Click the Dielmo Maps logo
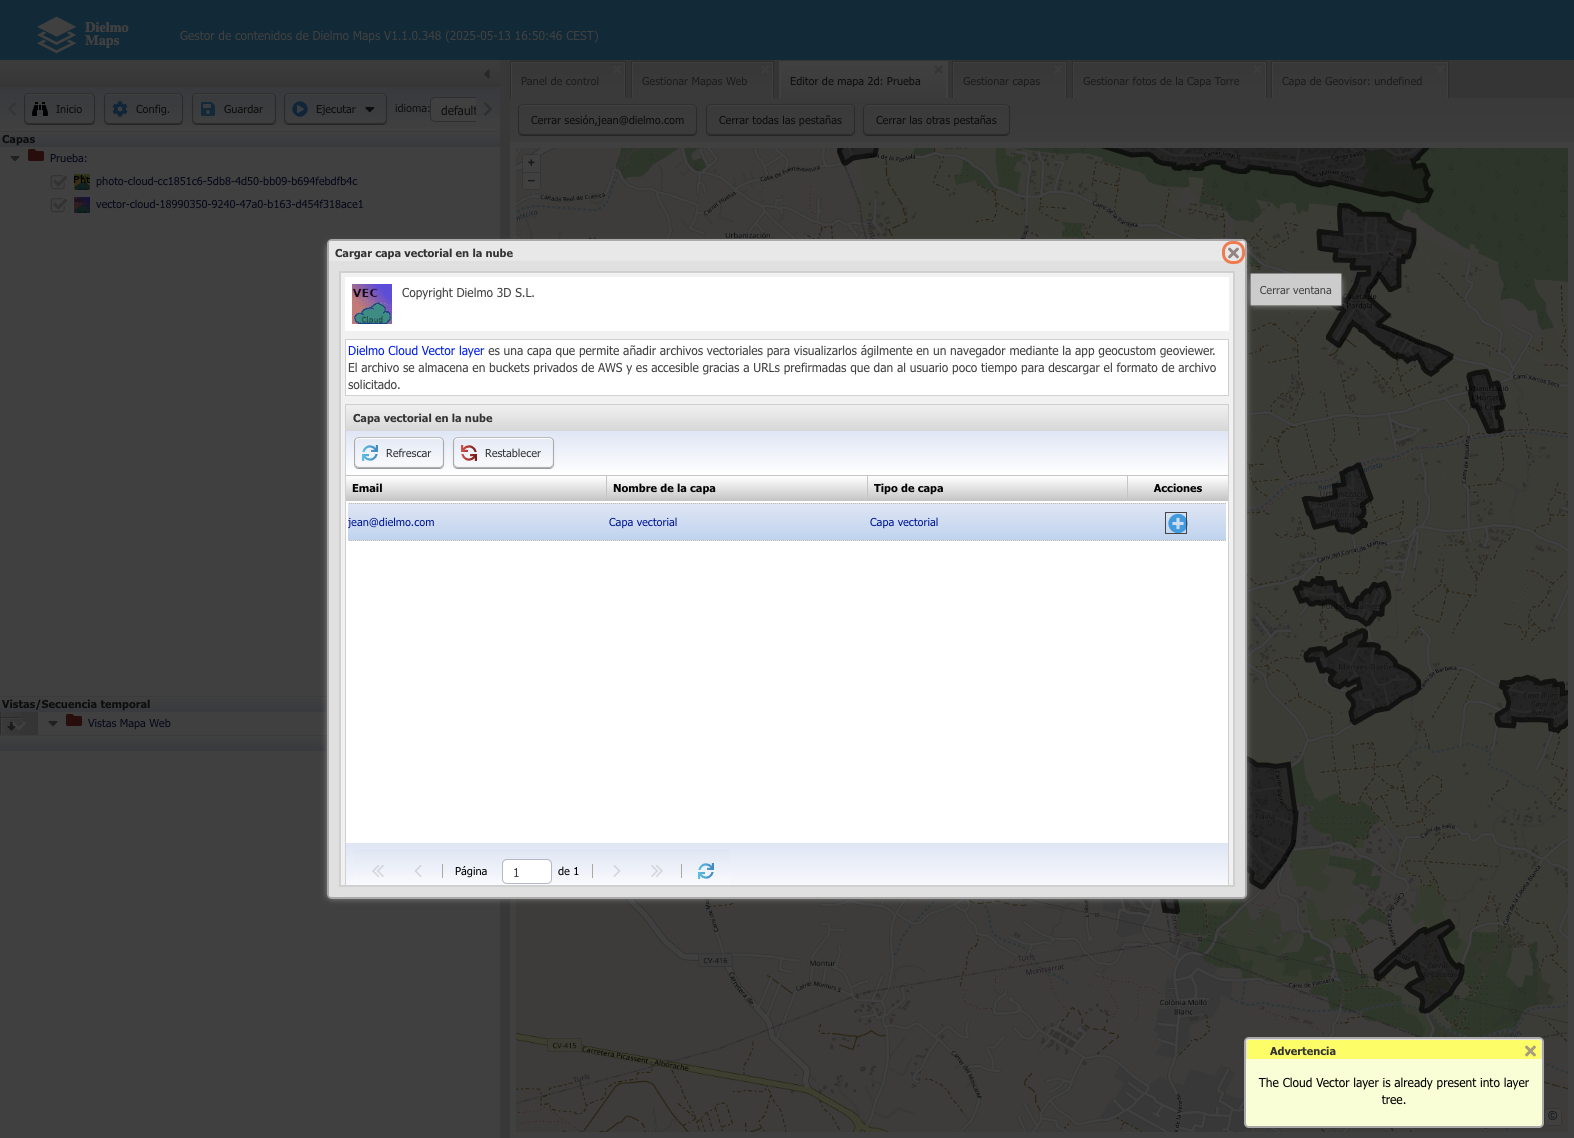Image resolution: width=1574 pixels, height=1138 pixels. coord(83,34)
